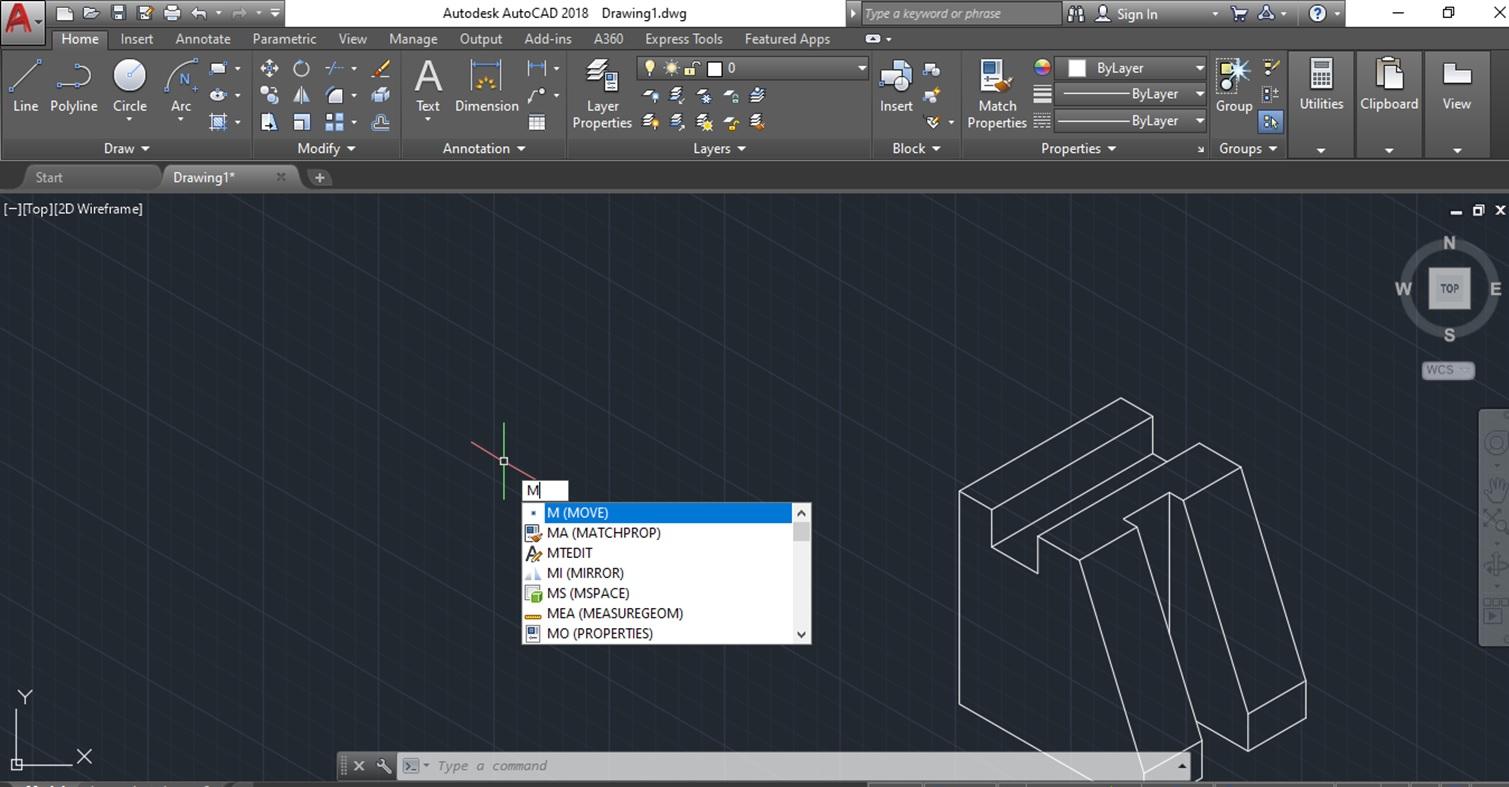Click the Insert block icon

[895, 86]
